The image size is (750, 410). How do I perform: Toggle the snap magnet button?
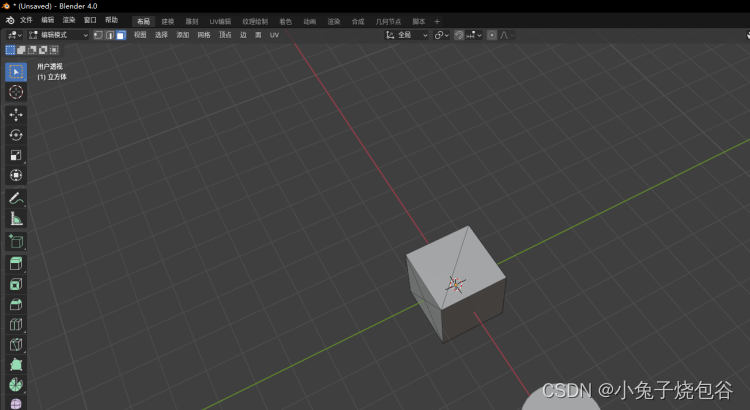[x=459, y=35]
